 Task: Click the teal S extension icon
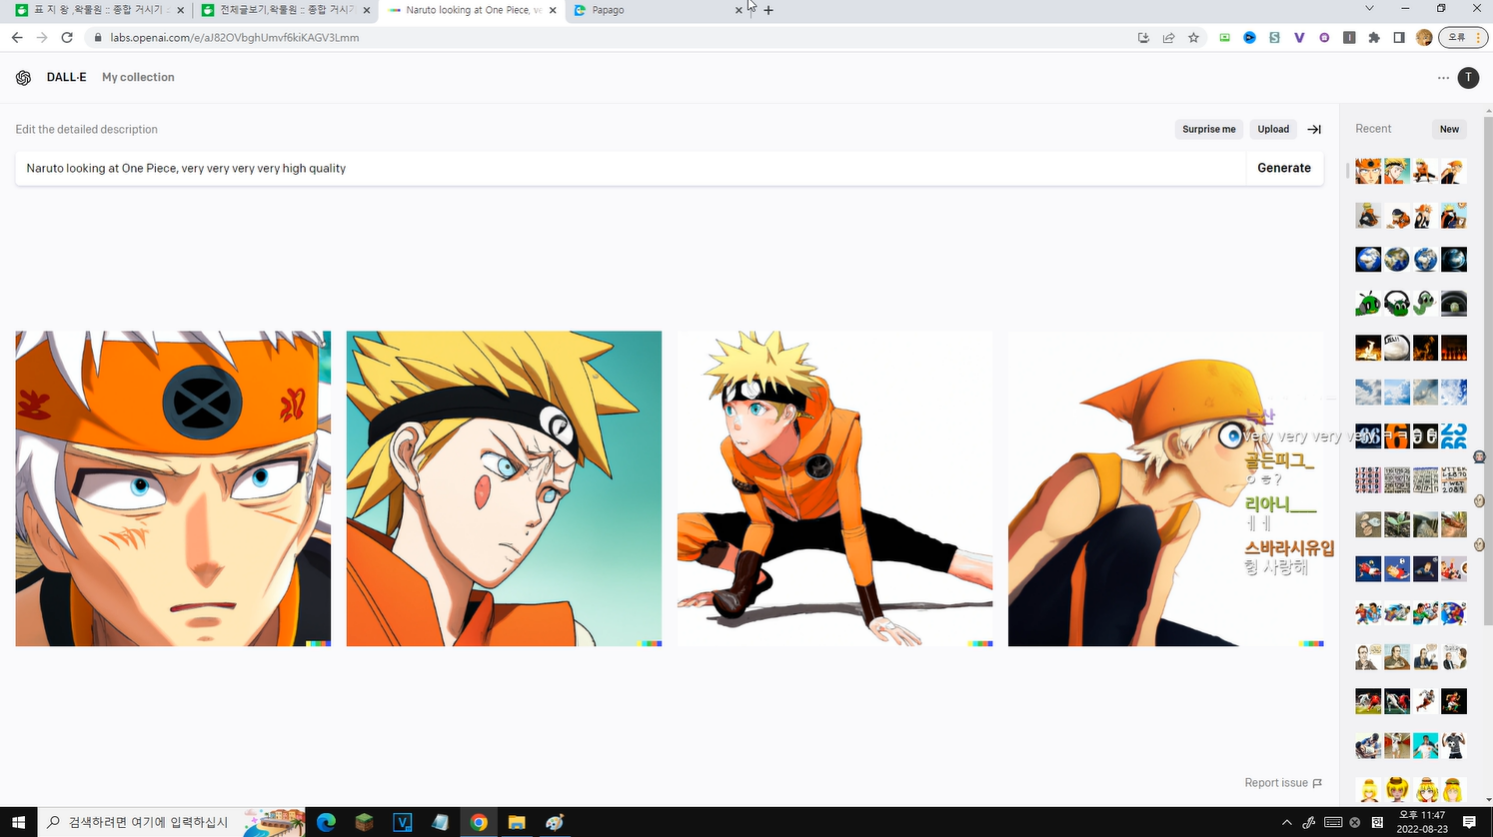[1274, 38]
